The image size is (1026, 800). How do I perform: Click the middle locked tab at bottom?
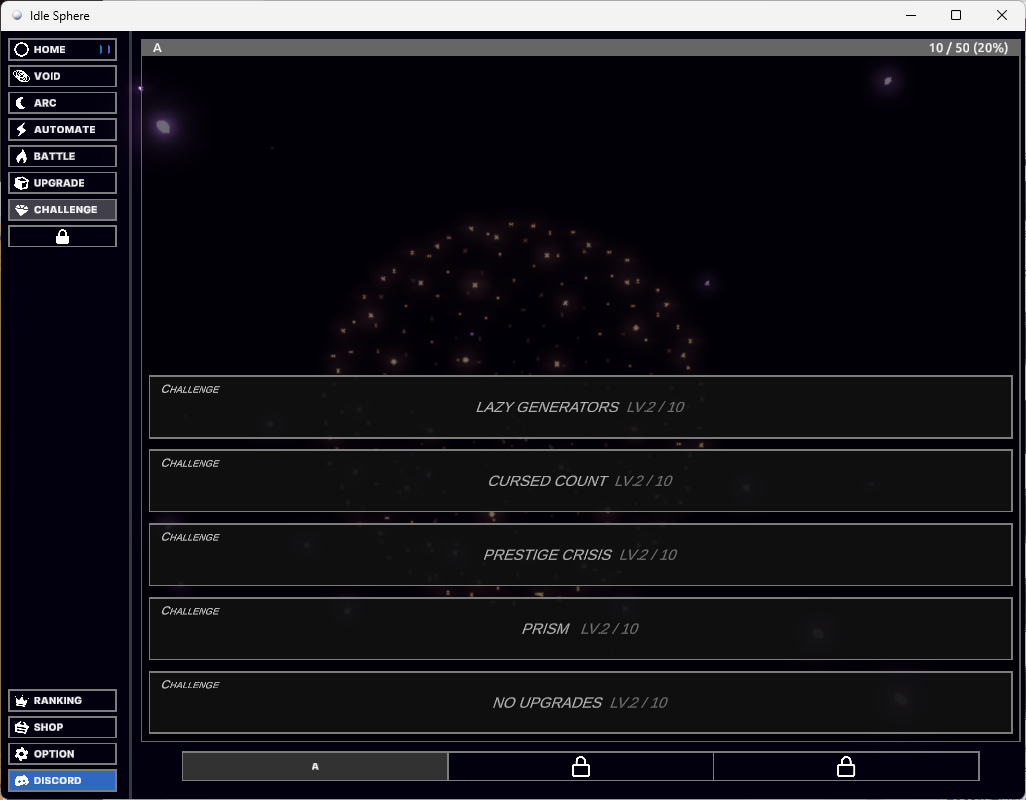click(x=580, y=766)
